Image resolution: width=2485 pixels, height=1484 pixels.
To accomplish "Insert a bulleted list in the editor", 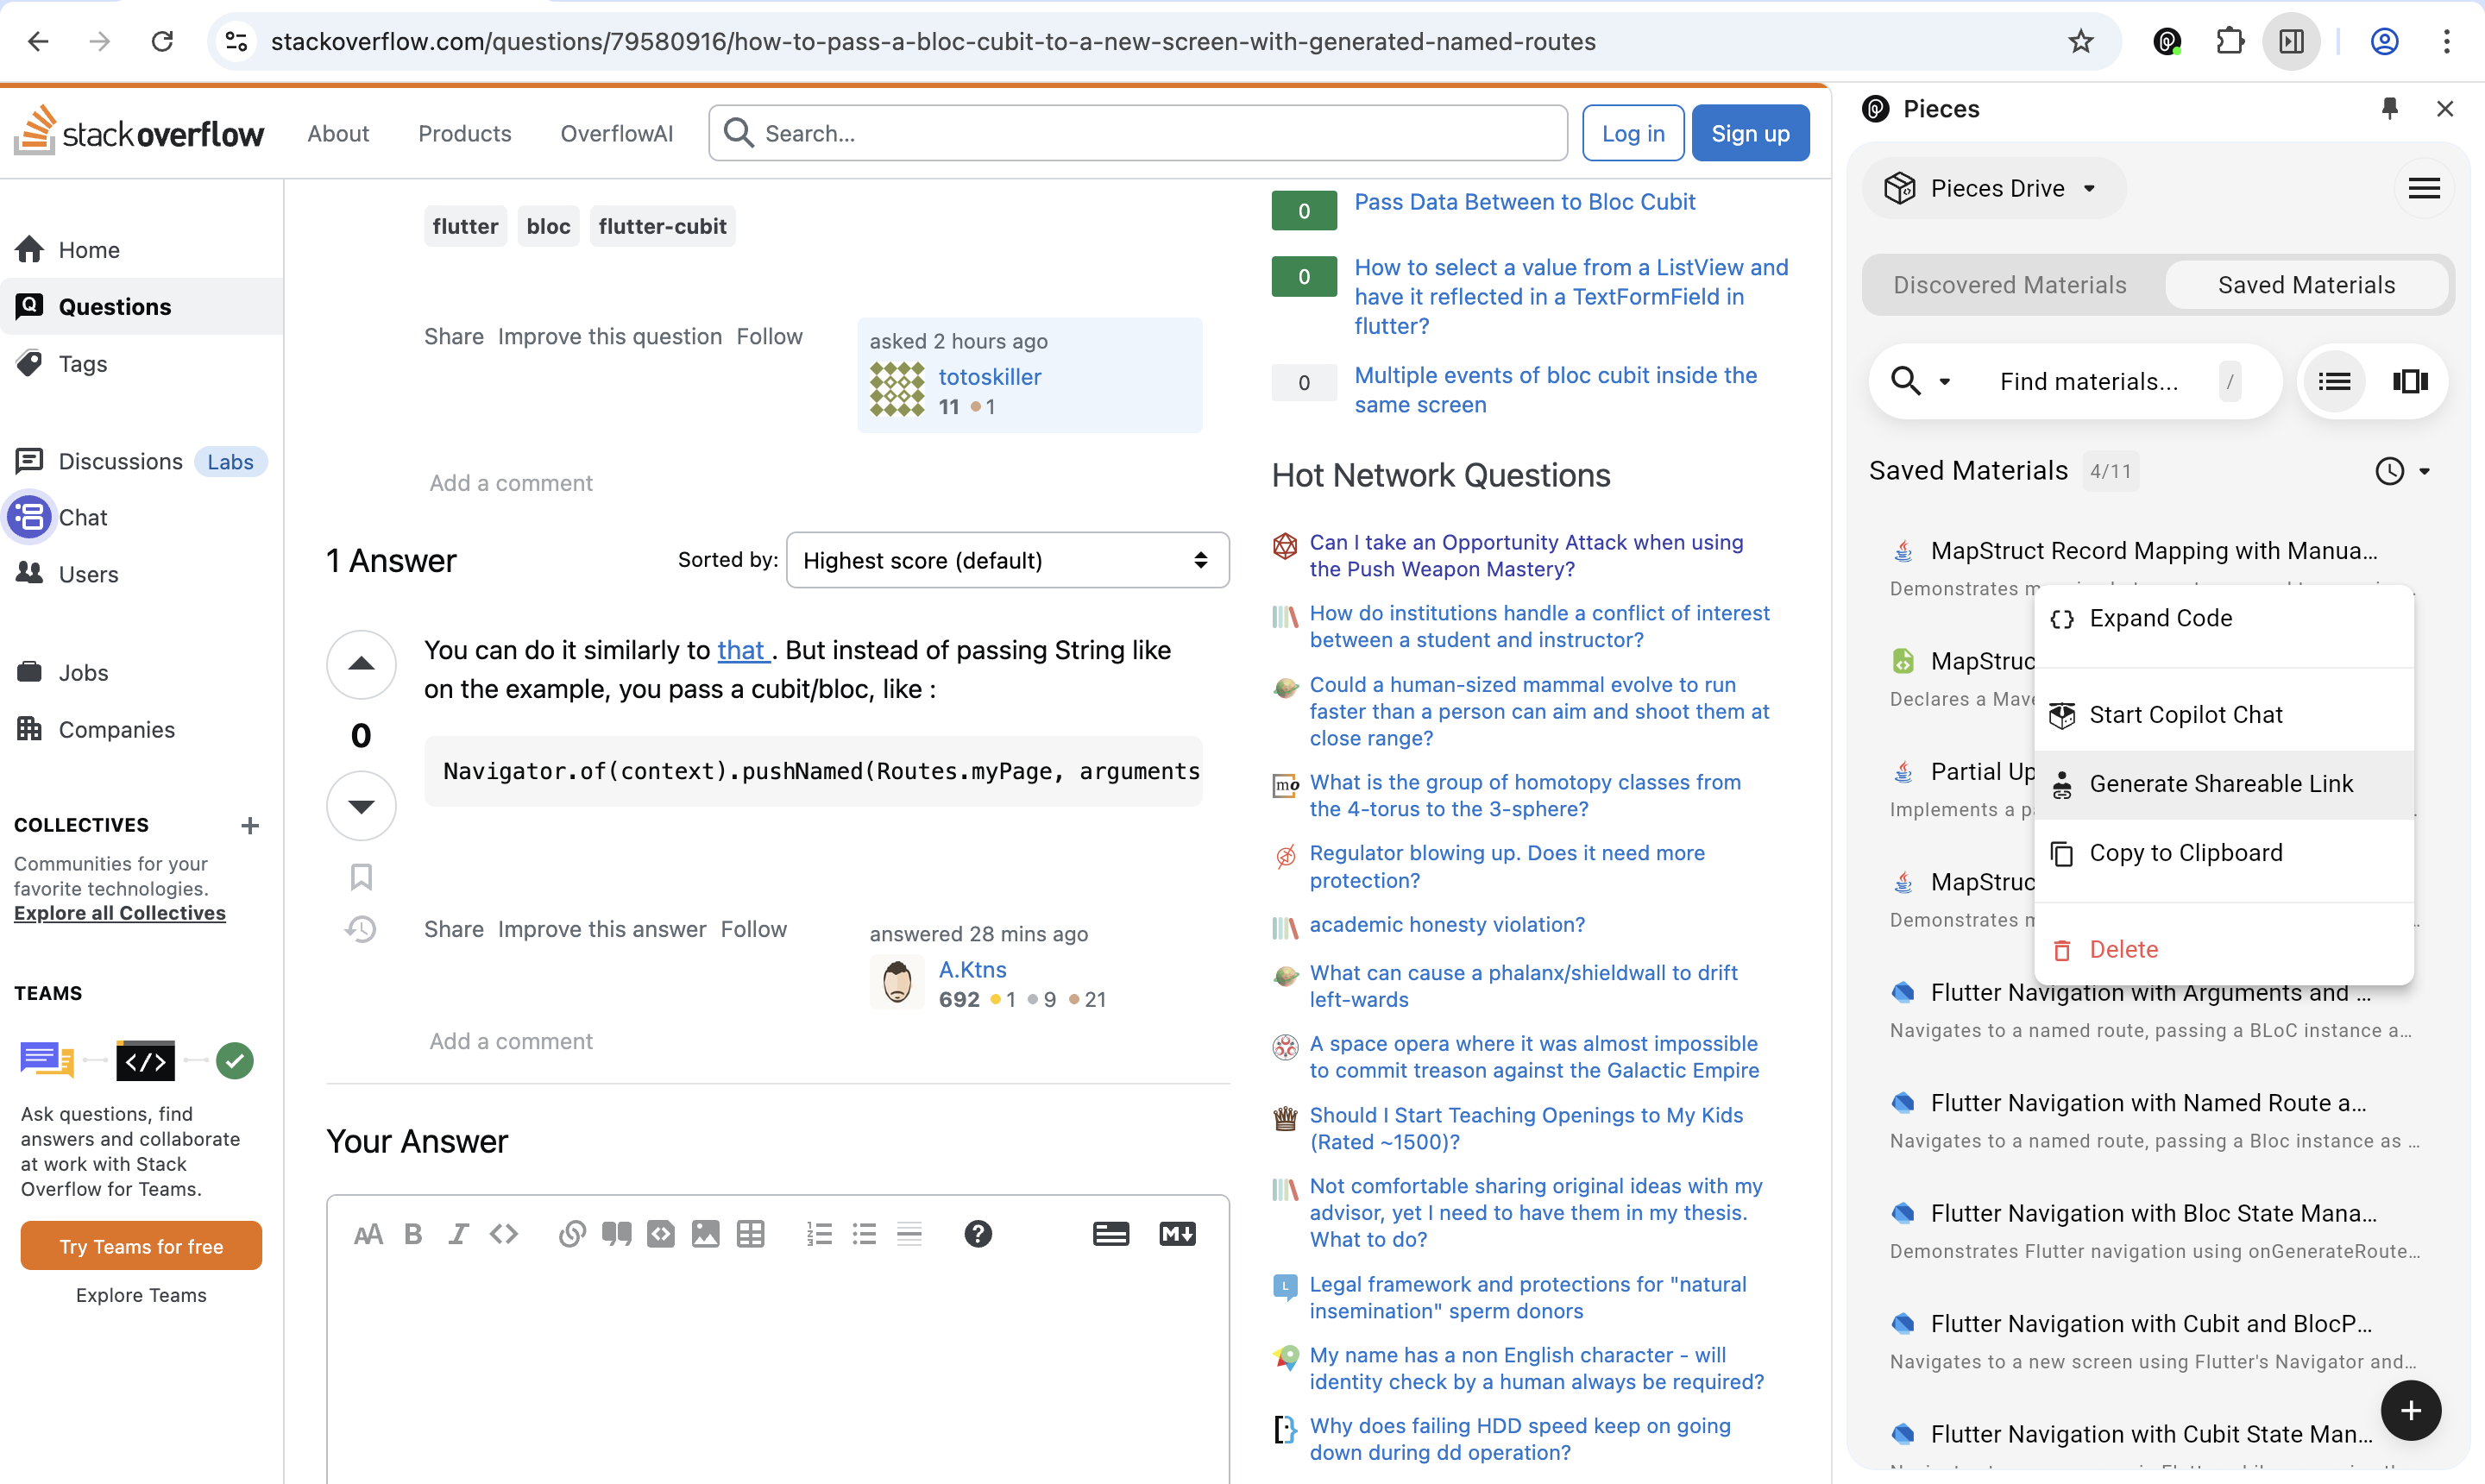I will pyautogui.click(x=865, y=1233).
